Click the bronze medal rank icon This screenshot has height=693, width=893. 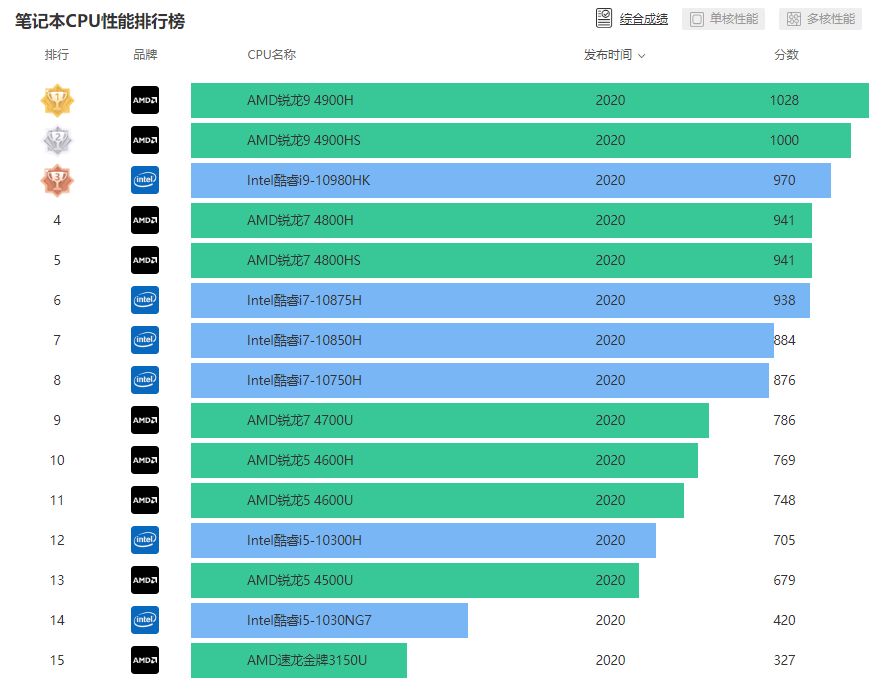tap(57, 180)
